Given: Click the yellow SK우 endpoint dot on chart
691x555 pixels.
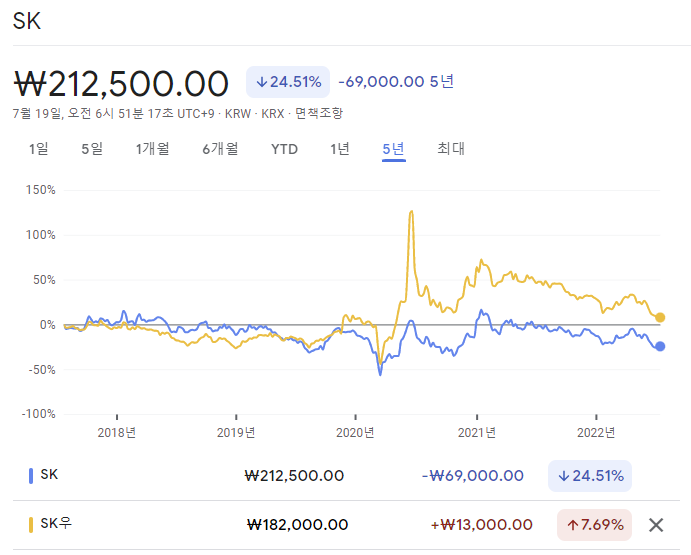Looking at the screenshot, I should click(x=660, y=317).
